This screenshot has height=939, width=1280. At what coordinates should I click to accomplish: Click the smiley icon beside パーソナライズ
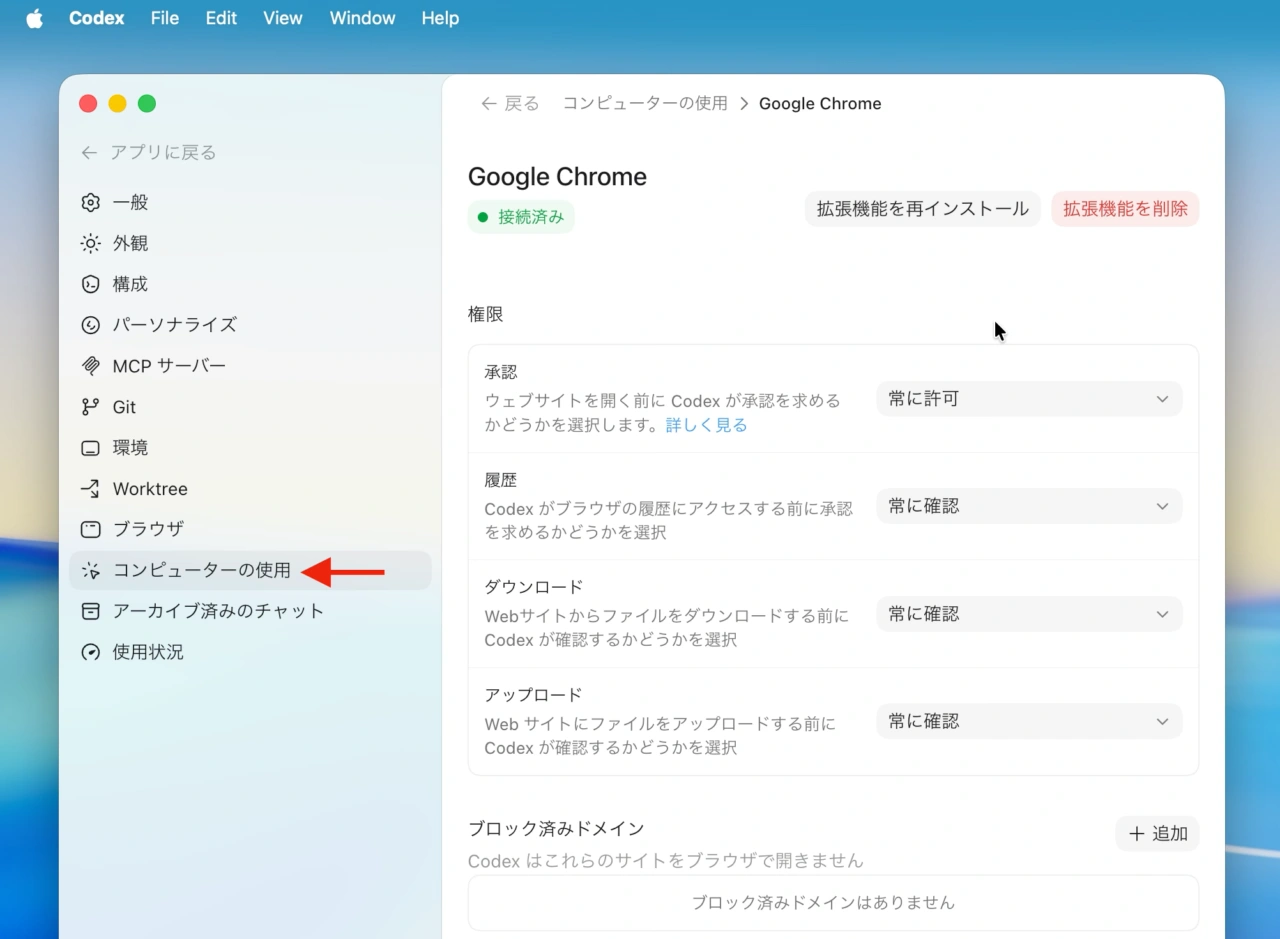click(90, 325)
